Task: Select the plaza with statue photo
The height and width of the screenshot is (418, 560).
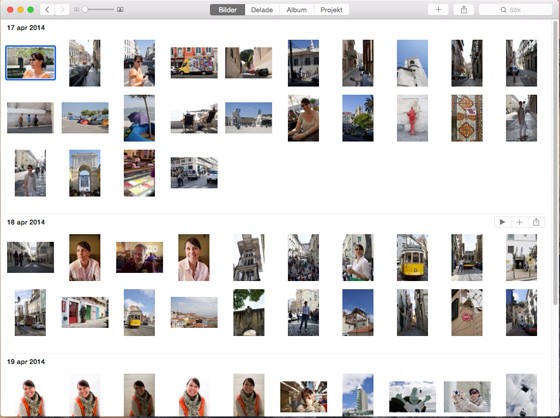Action: pos(249,118)
